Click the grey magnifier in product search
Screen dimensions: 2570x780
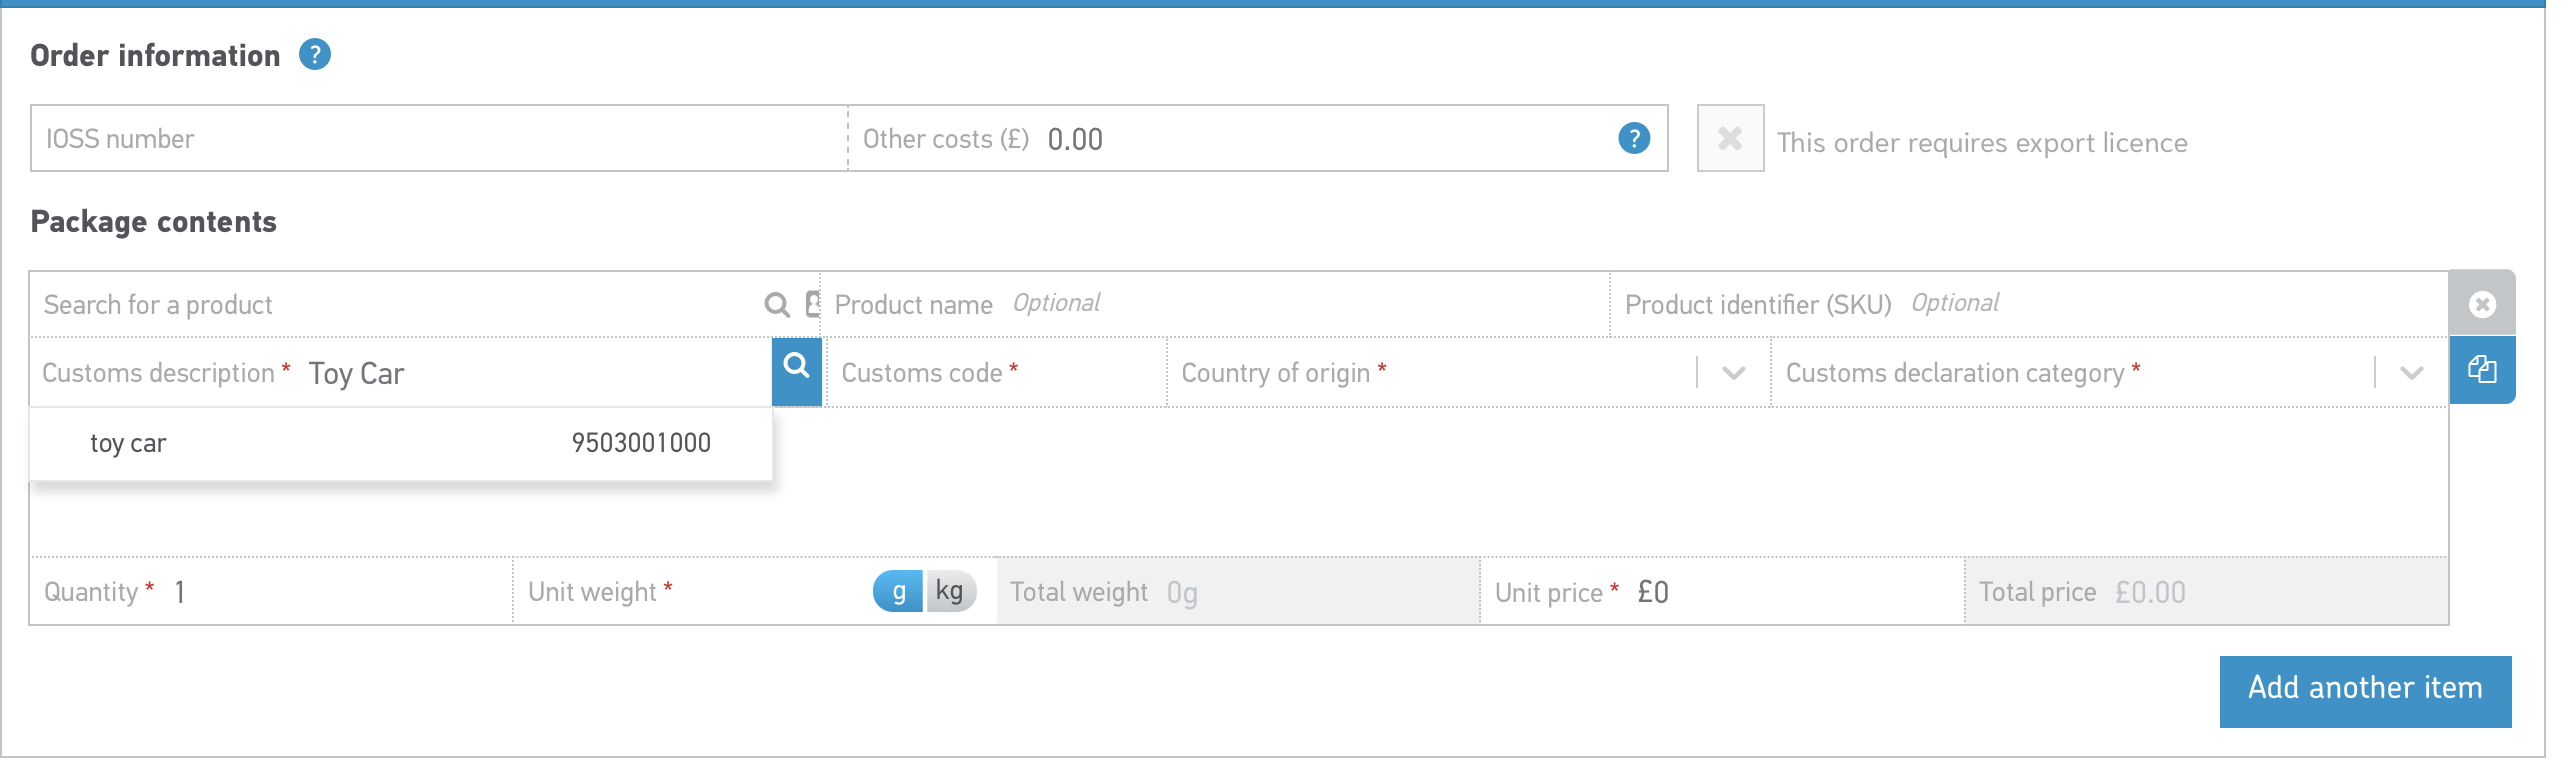(x=776, y=305)
